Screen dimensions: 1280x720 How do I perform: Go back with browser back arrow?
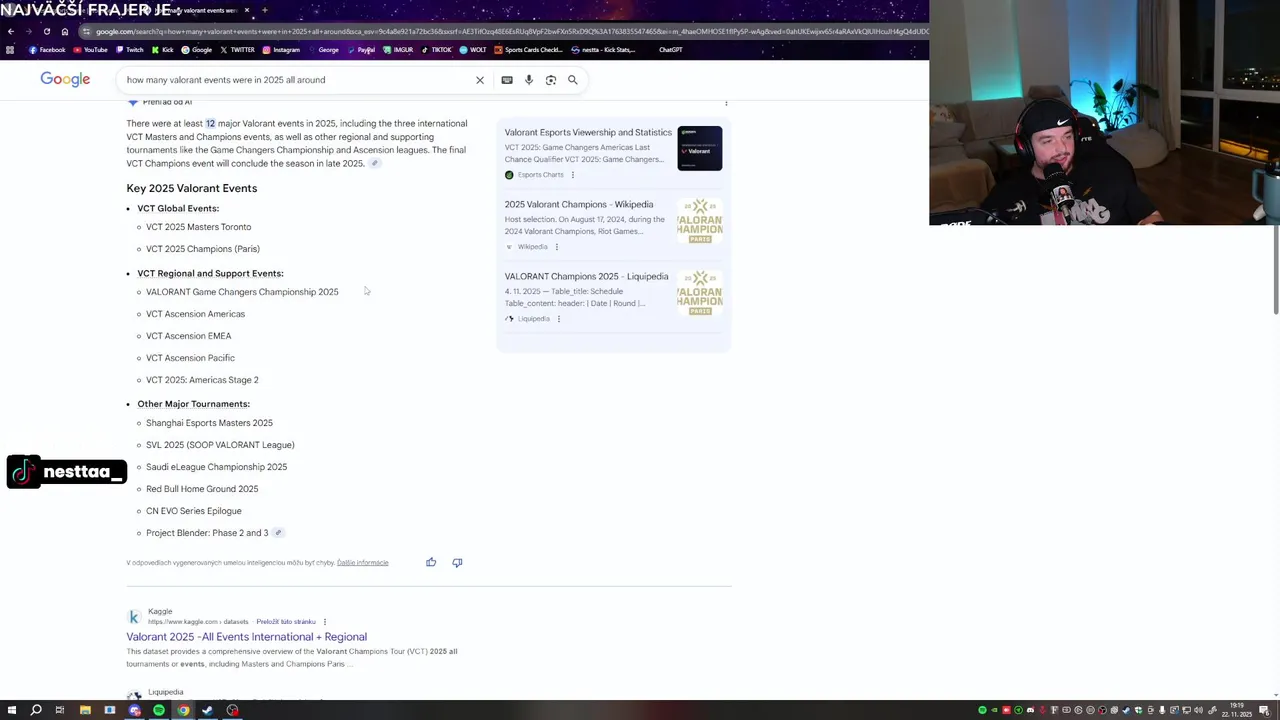click(x=11, y=31)
